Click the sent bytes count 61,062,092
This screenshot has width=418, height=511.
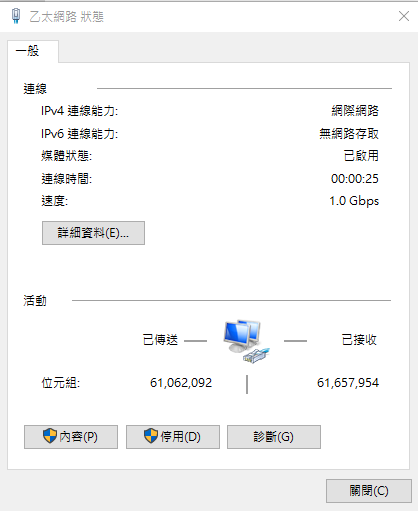[x=181, y=383]
